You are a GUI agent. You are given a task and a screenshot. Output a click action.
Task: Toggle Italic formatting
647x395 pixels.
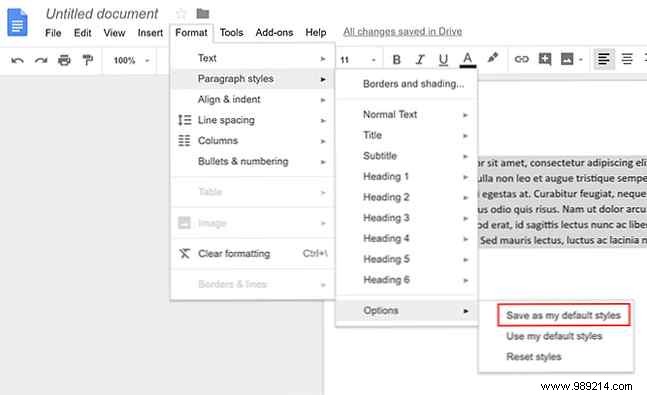[x=420, y=60]
